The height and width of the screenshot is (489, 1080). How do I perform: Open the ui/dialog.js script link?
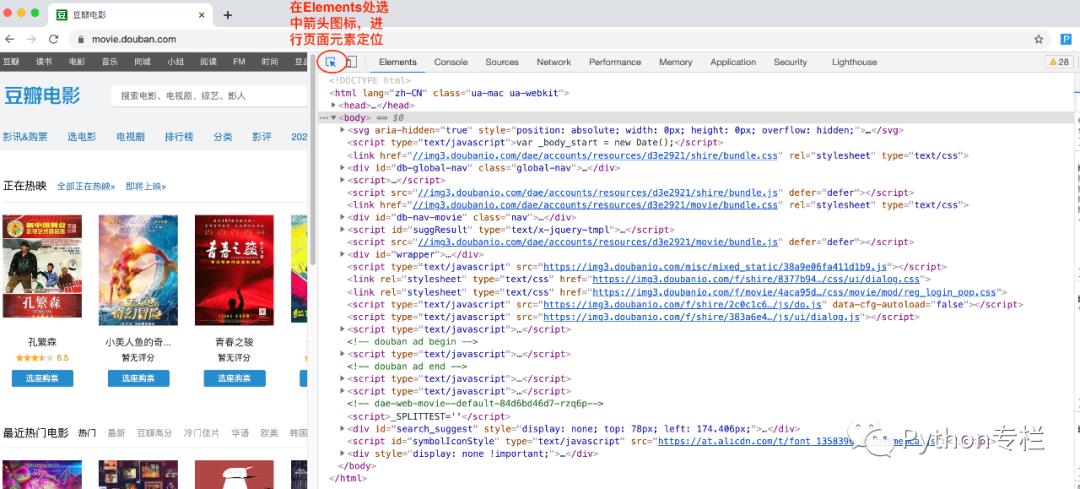pyautogui.click(x=702, y=317)
